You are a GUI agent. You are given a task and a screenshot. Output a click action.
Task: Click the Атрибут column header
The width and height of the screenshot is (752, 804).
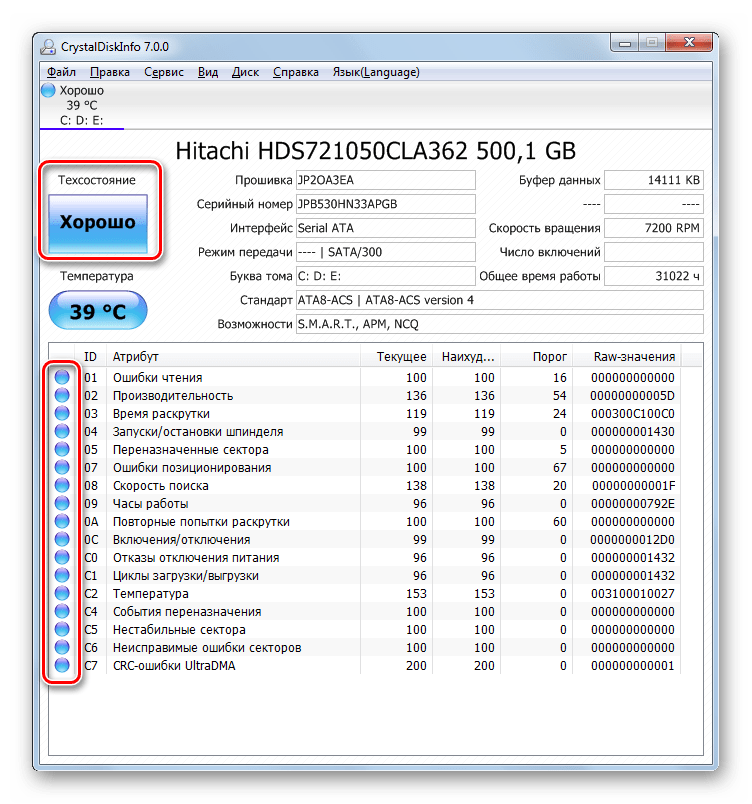pyautogui.click(x=233, y=356)
